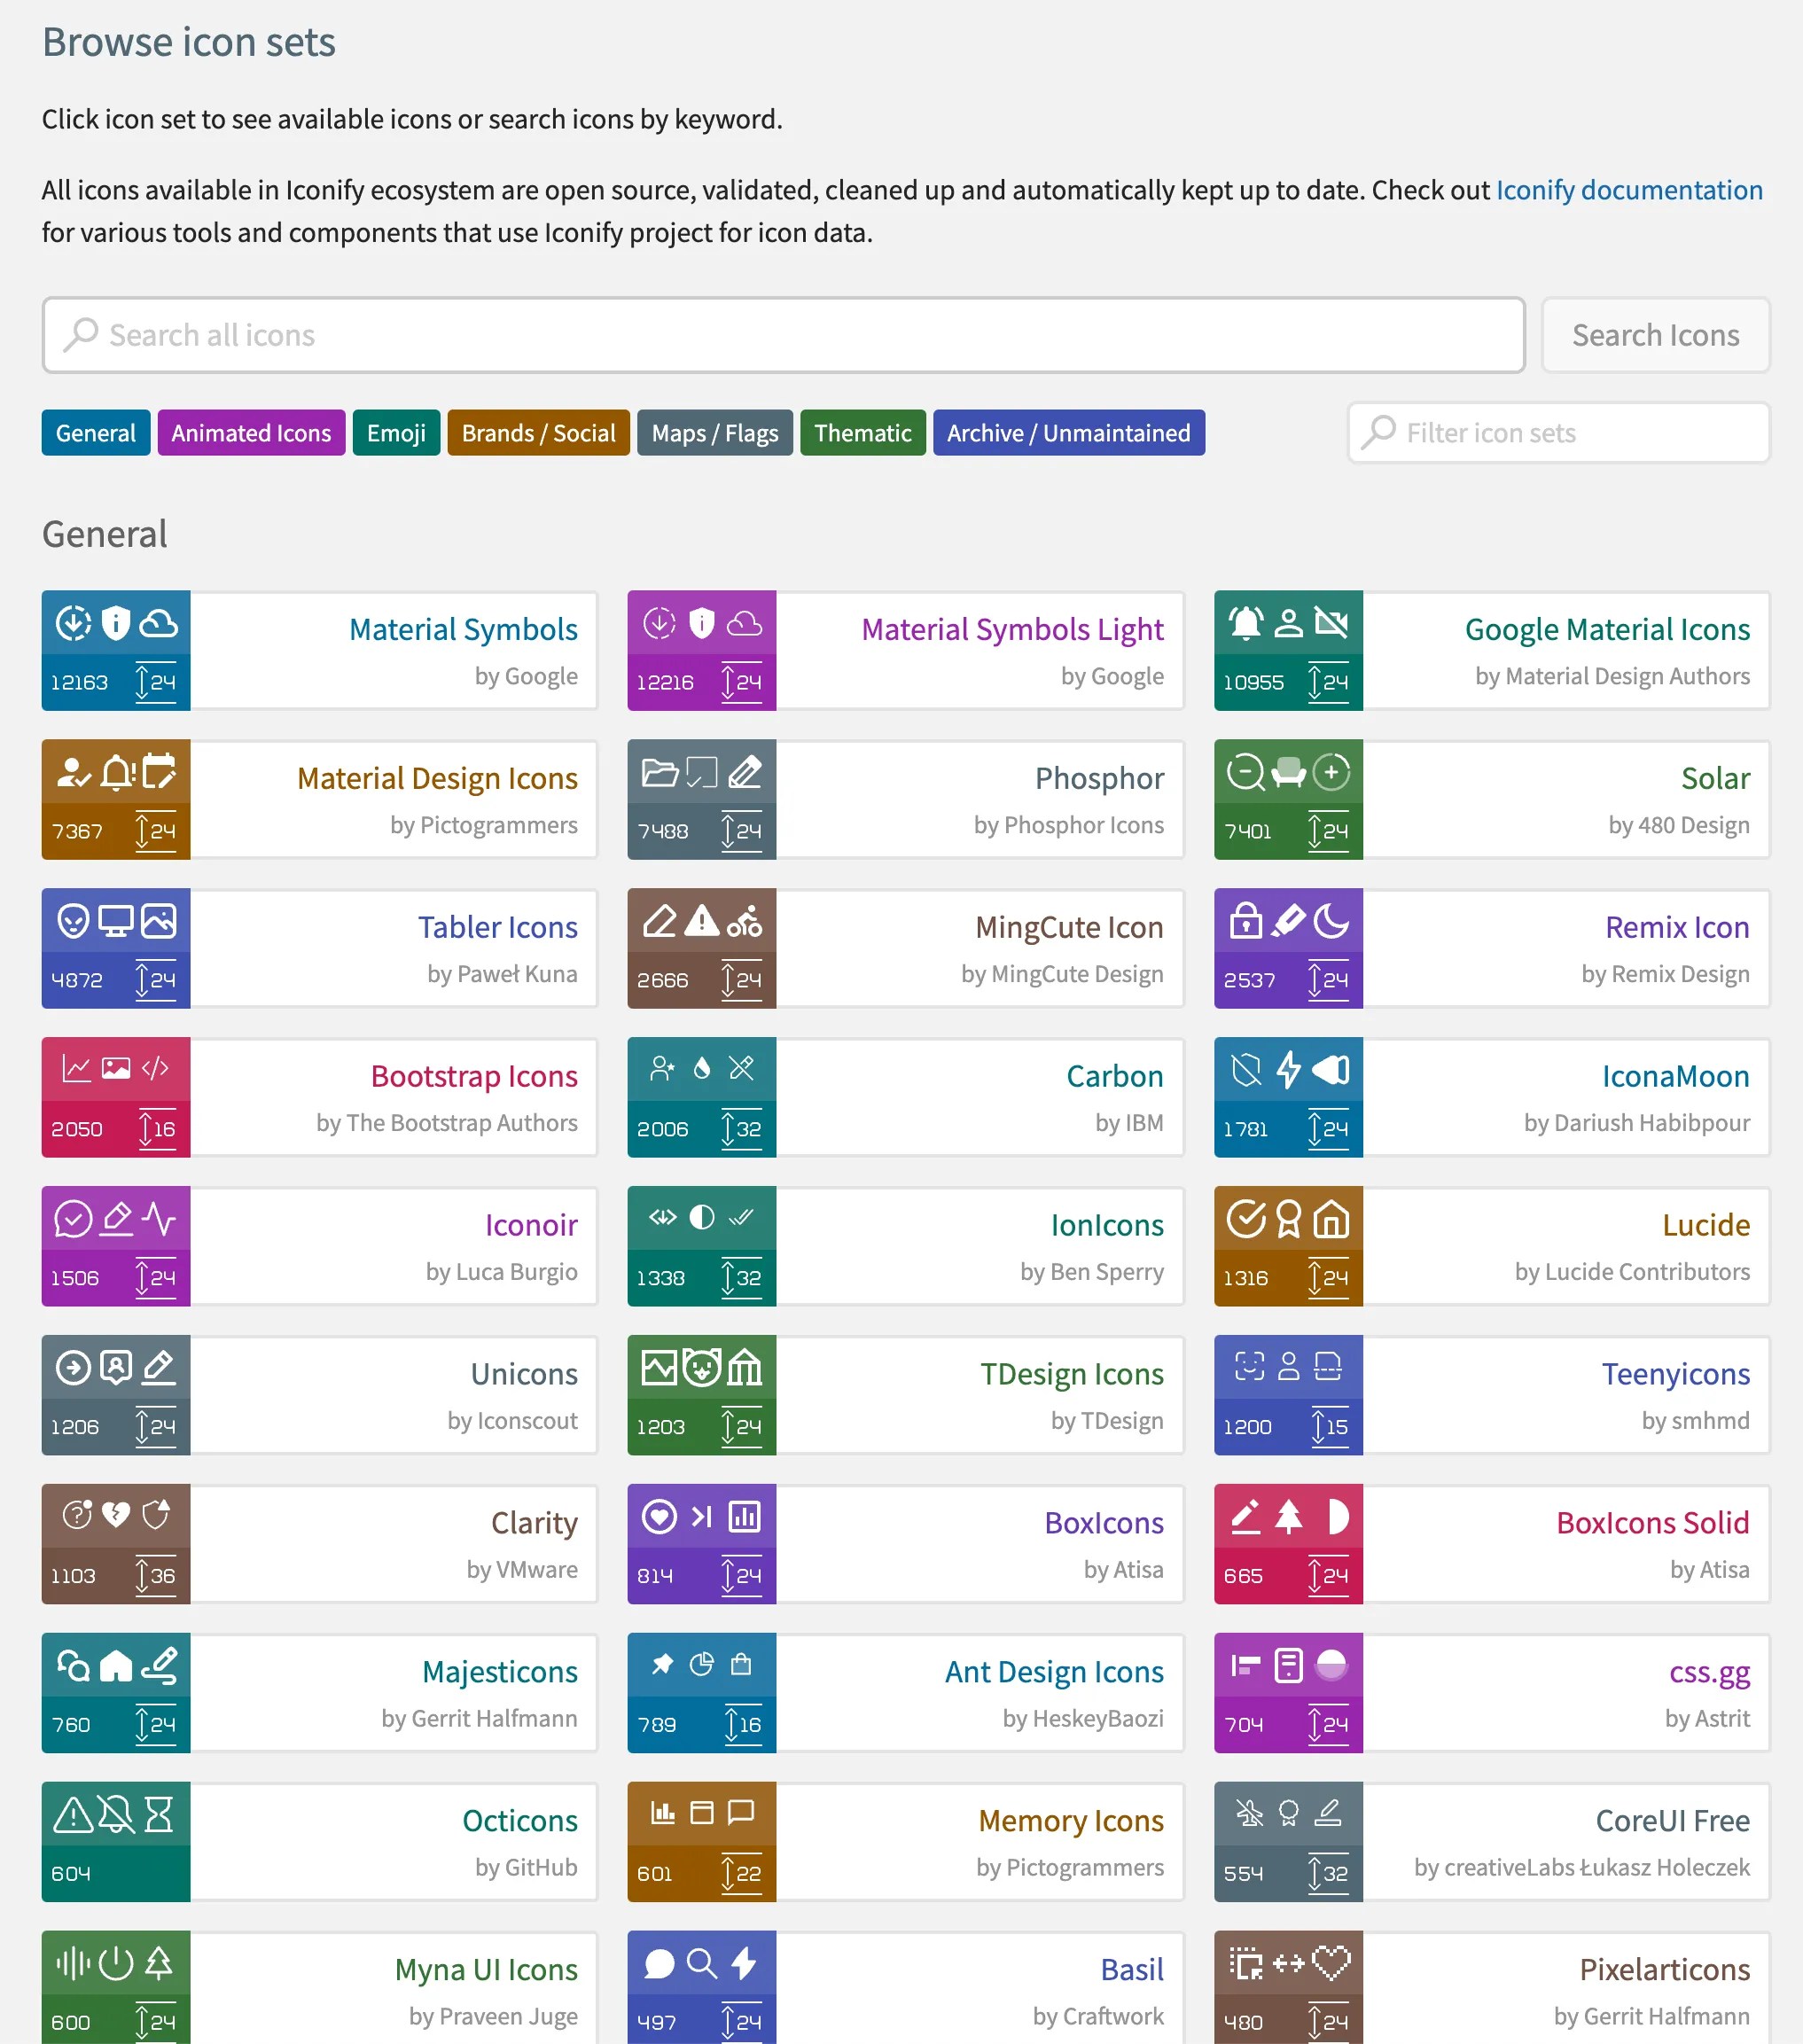Switch to the Emoji category
Screen dimensions: 1803x2044
click(x=396, y=433)
